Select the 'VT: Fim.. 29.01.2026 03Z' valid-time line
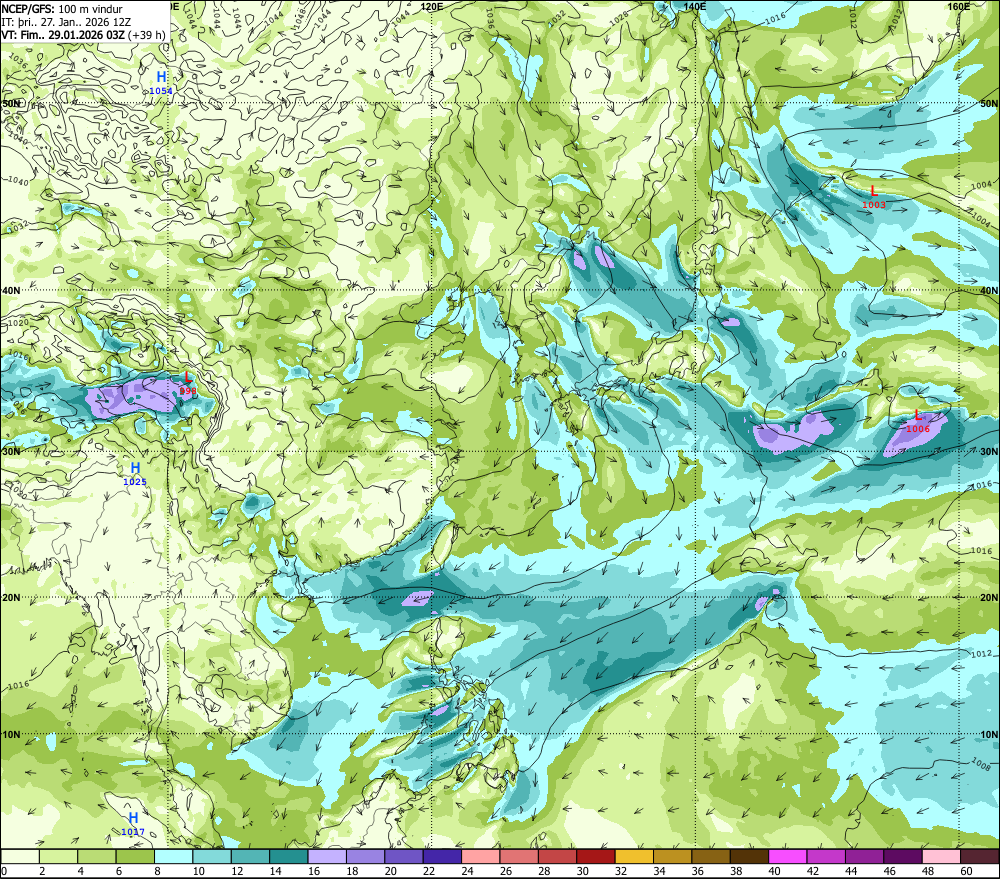Viewport: 1000px width, 879px height. tap(62, 34)
